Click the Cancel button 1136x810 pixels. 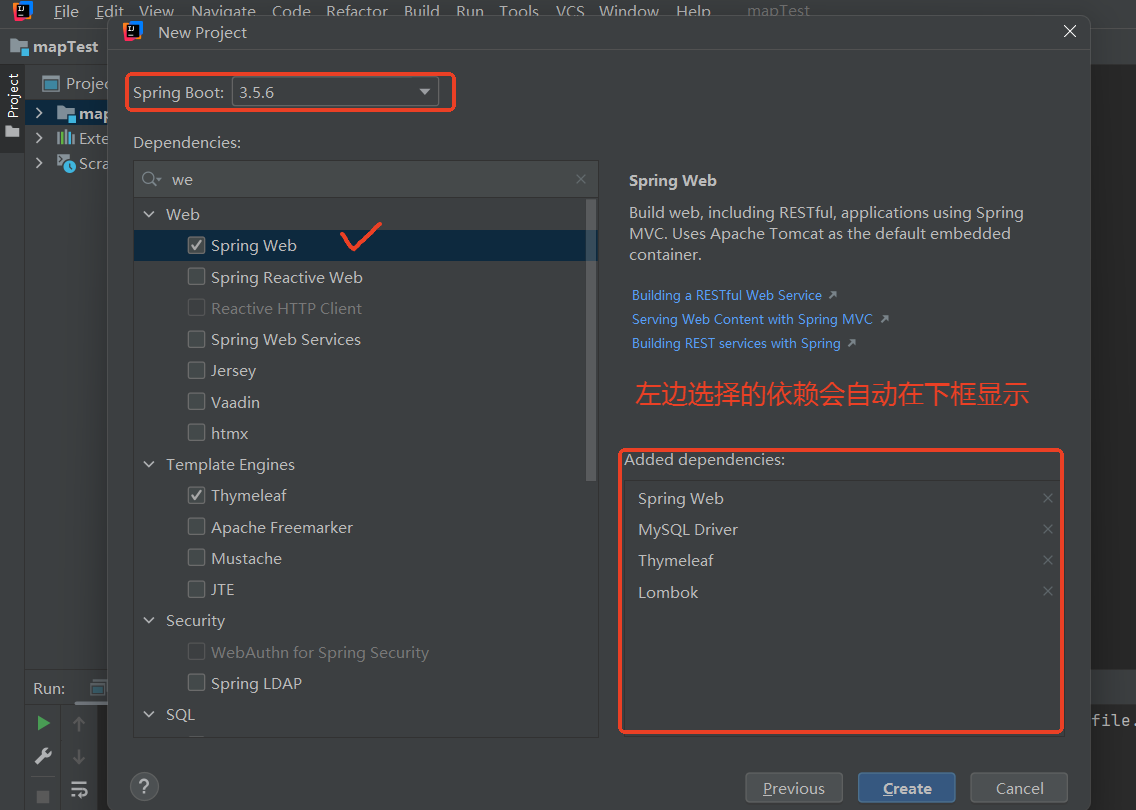coord(1019,788)
